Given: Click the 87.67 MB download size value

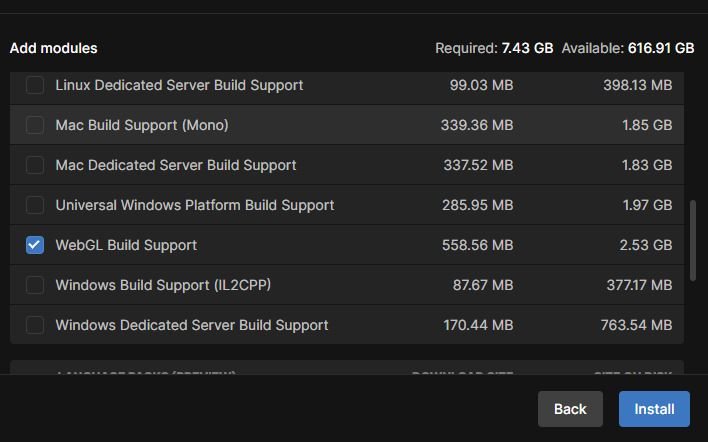Looking at the screenshot, I should 483,285.
